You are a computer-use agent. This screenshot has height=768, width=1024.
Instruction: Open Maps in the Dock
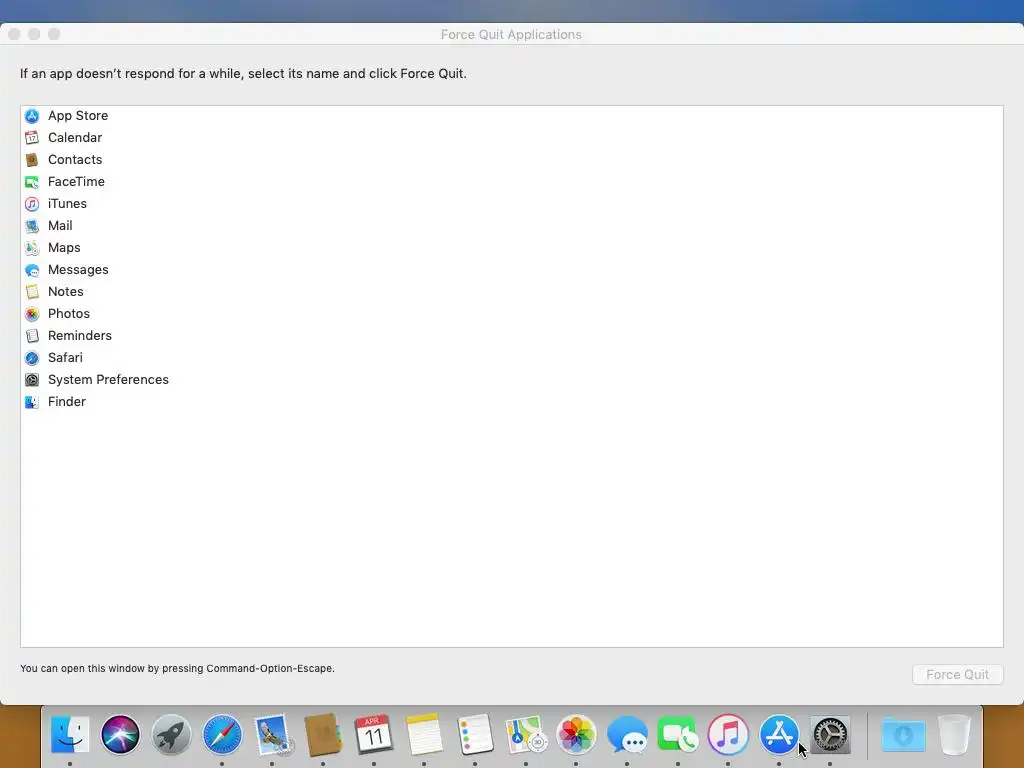click(x=526, y=735)
